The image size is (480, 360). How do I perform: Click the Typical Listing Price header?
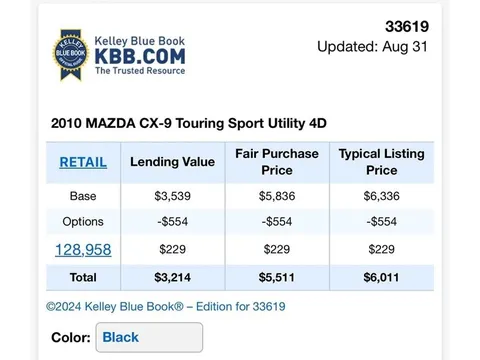(x=382, y=162)
